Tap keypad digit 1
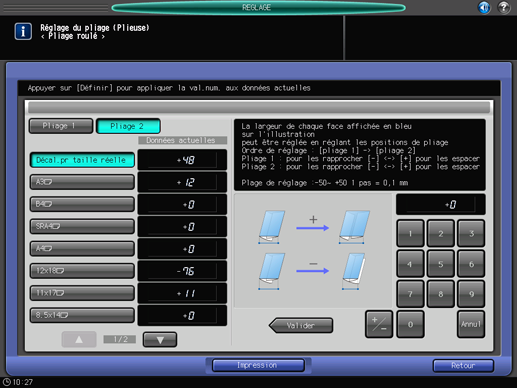The height and width of the screenshot is (388, 517). click(410, 233)
